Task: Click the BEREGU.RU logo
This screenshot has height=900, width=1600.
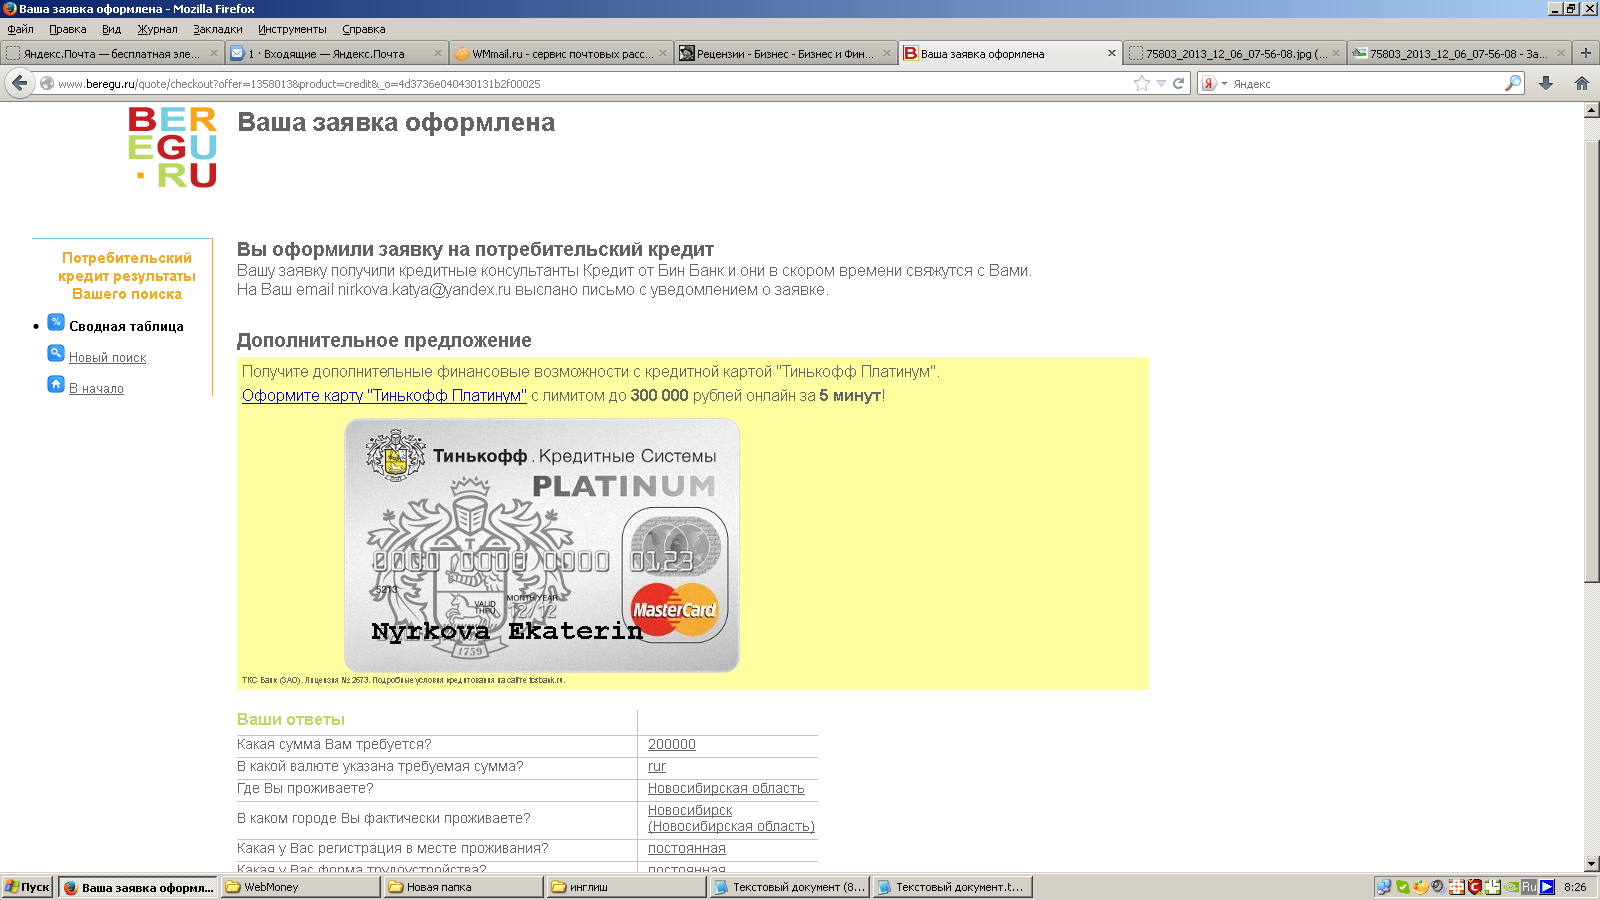Action: [173, 147]
